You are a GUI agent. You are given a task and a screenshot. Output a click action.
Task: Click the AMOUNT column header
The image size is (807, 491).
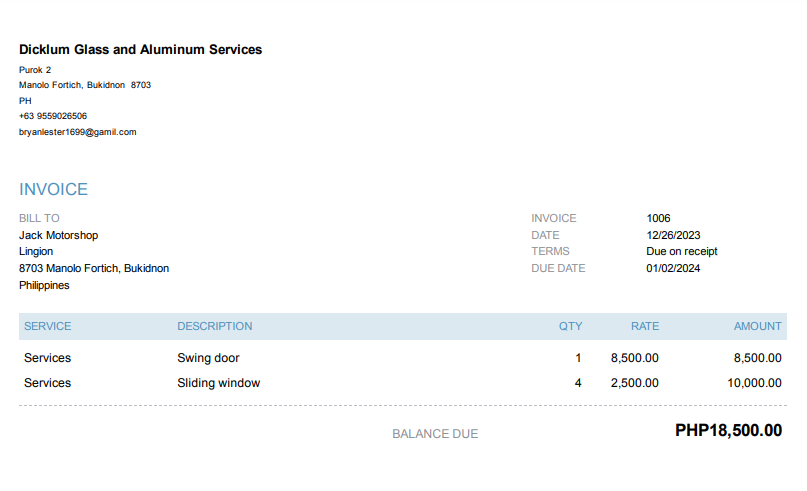tap(757, 326)
